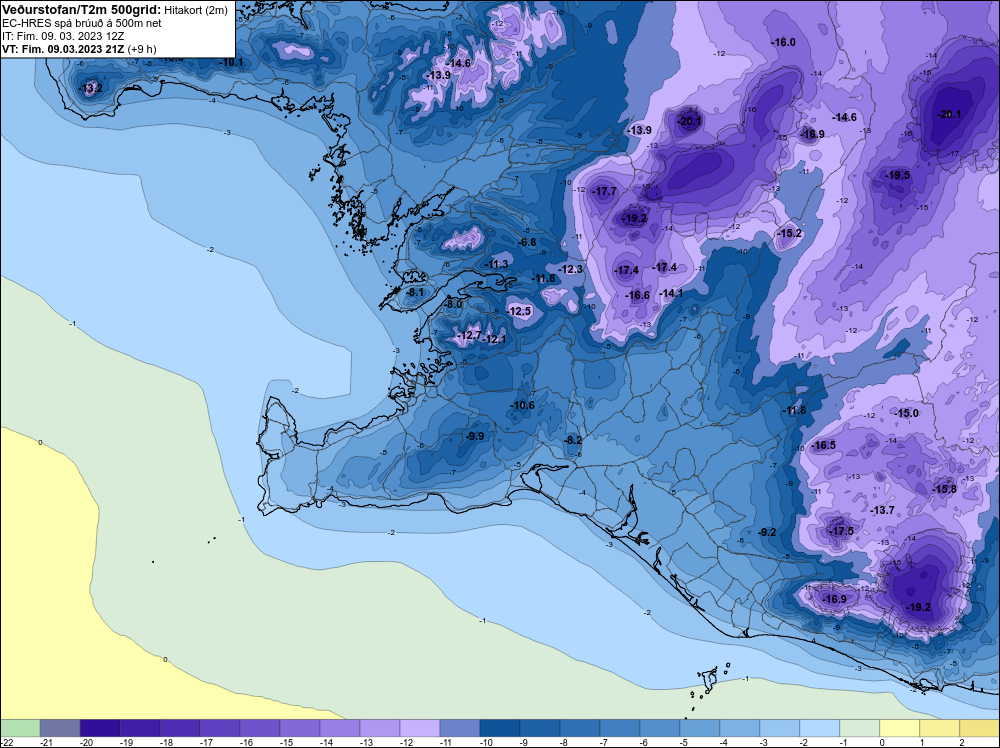Click the -12.1 temperature label
Image resolution: width=1000 pixels, height=748 pixels.
[x=494, y=339]
